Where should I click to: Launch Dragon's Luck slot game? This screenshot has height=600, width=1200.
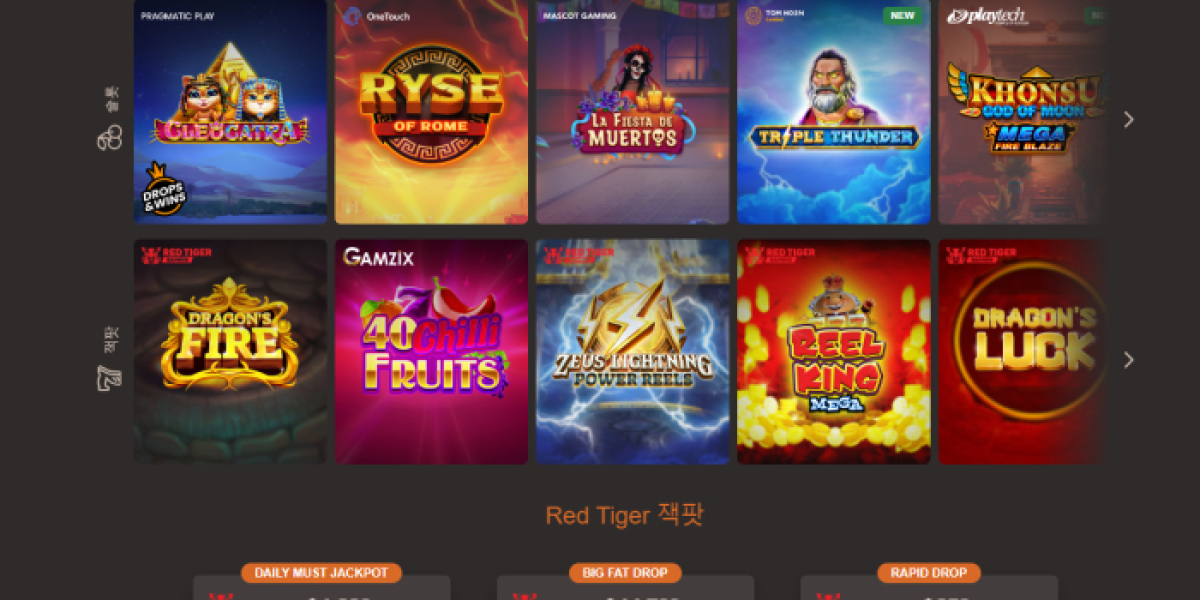click(x=1022, y=351)
